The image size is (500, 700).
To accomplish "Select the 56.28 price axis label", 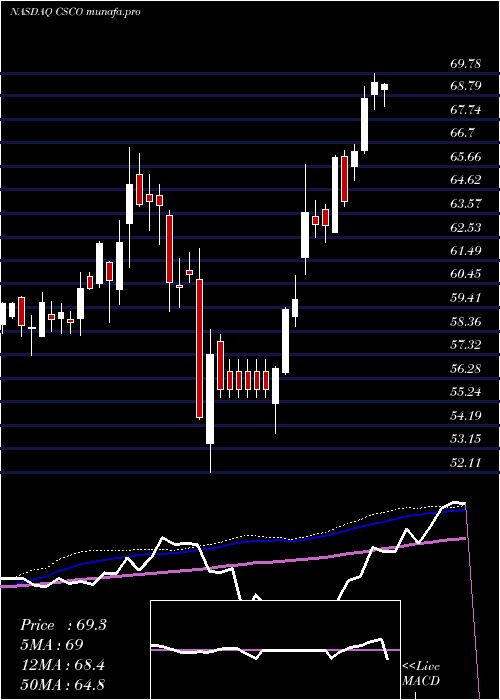I will 466,368.
